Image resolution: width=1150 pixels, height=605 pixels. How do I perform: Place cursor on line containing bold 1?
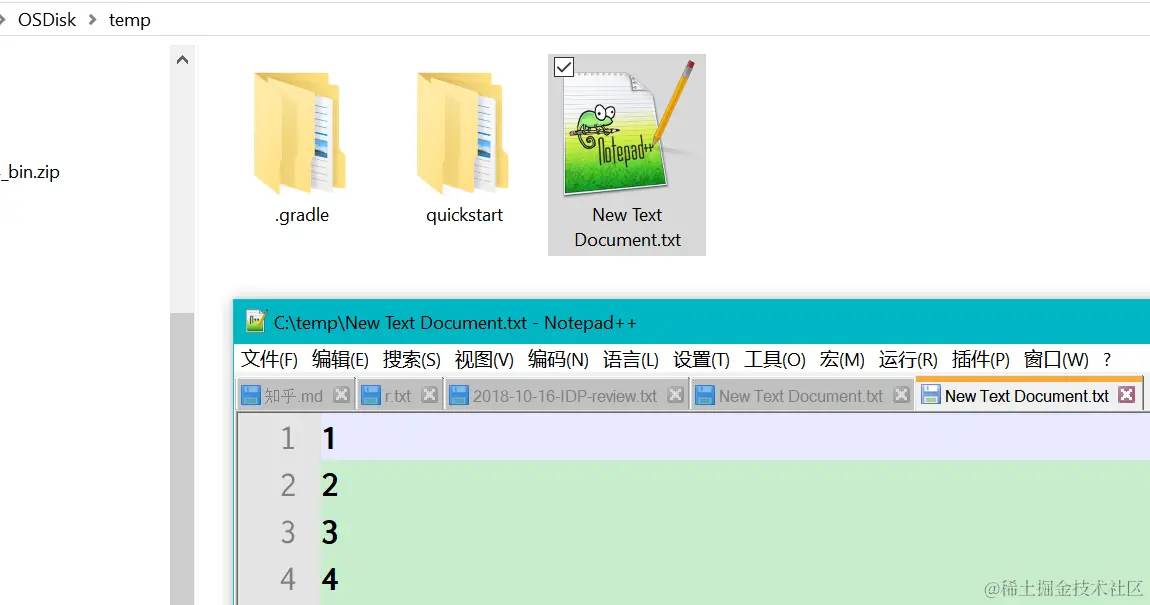coord(735,438)
